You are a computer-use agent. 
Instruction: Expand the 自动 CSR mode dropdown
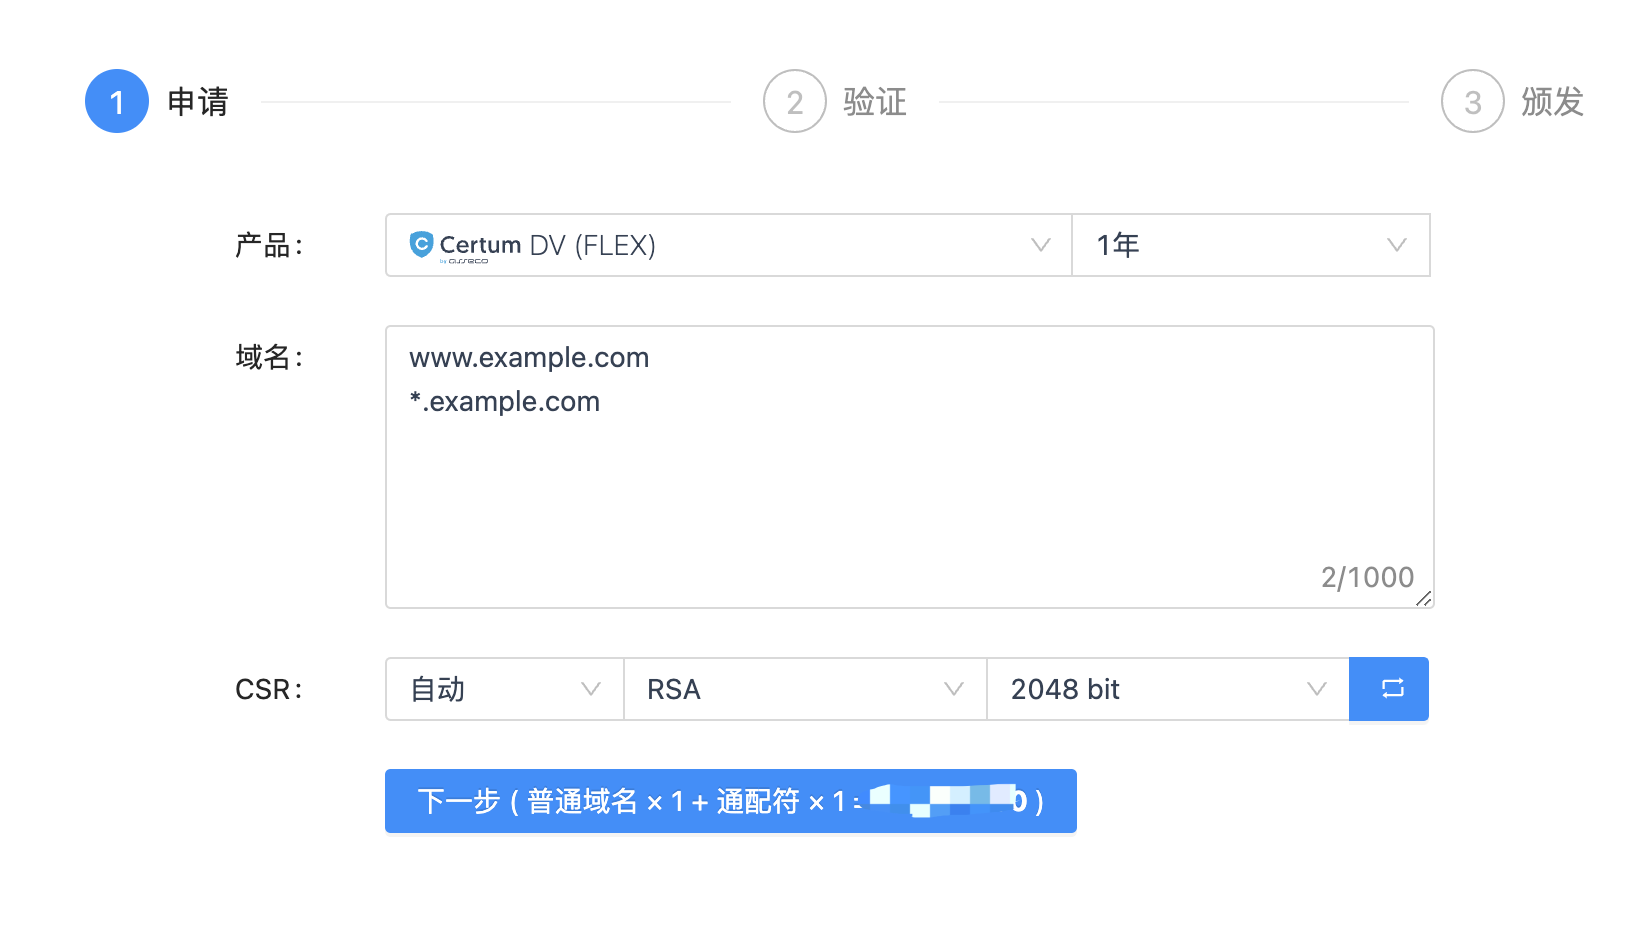tap(504, 689)
